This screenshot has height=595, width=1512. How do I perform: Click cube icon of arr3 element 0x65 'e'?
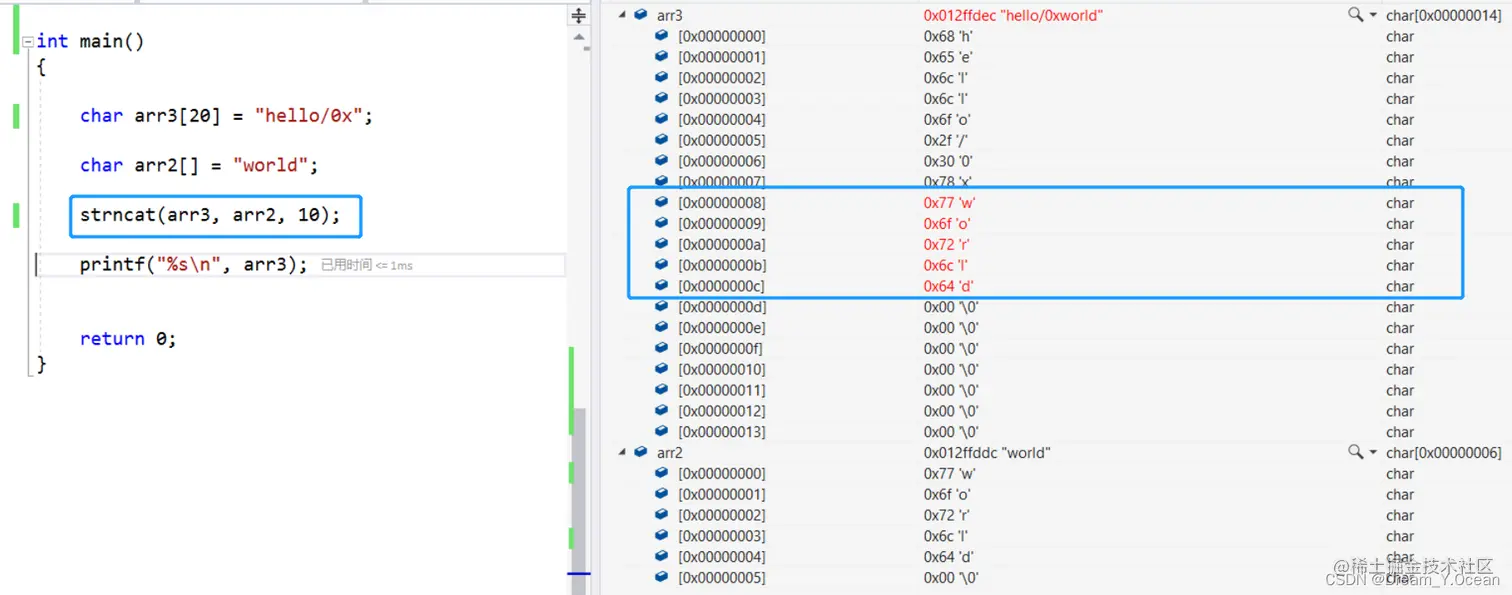661,57
